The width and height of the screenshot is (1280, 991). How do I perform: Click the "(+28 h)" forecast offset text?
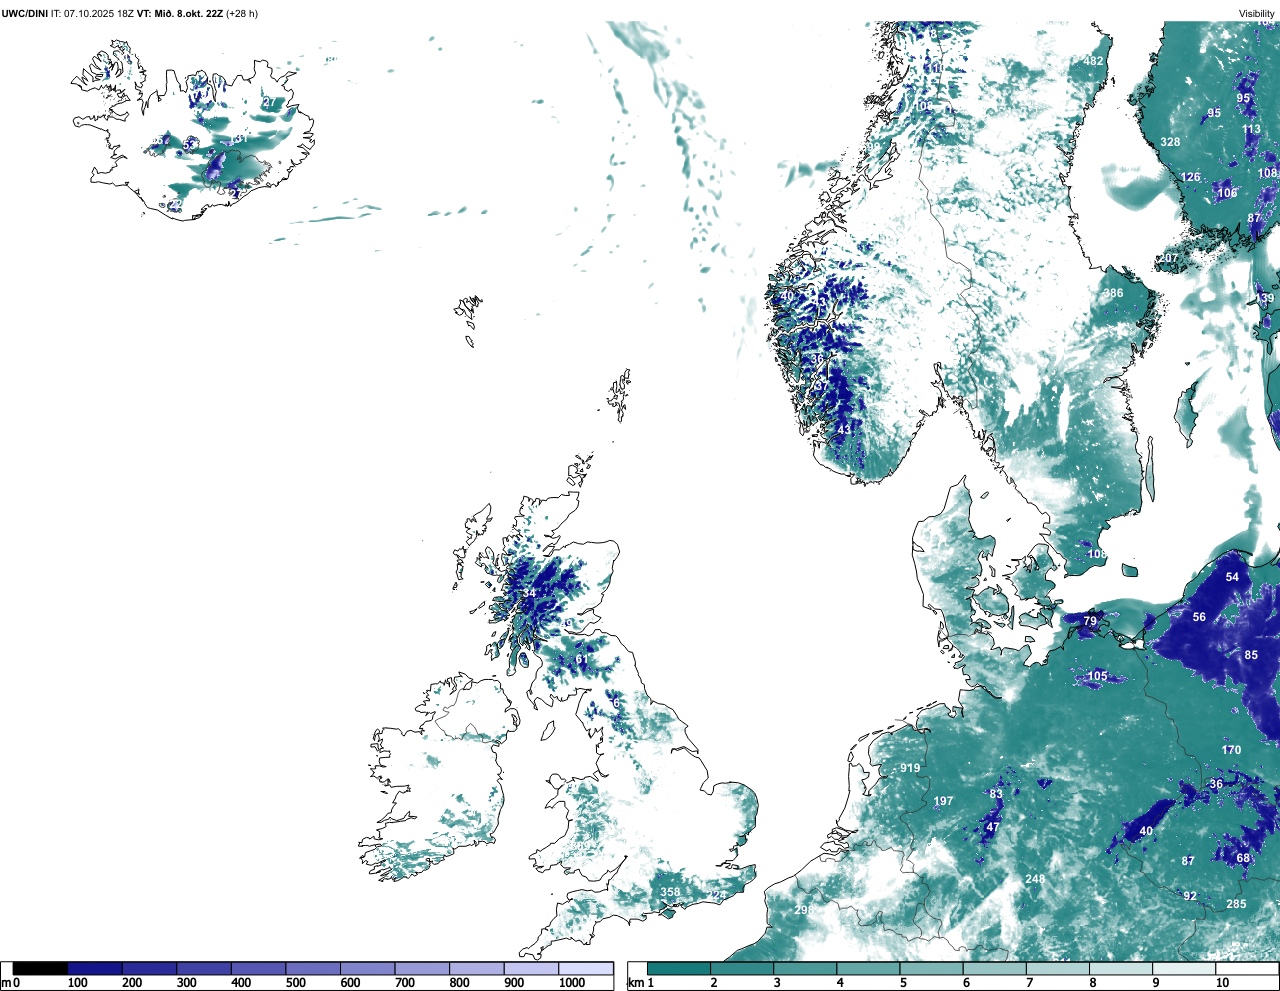[x=242, y=13]
